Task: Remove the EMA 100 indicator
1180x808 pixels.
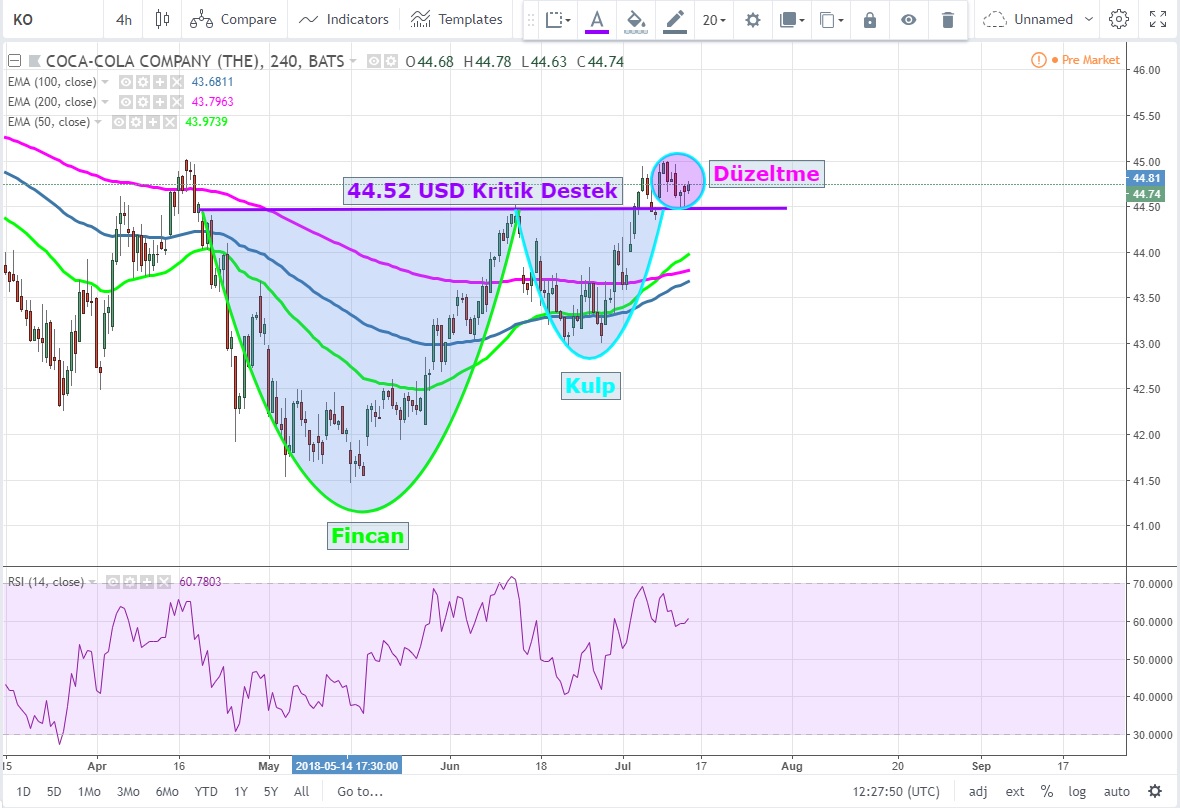Action: 176,82
